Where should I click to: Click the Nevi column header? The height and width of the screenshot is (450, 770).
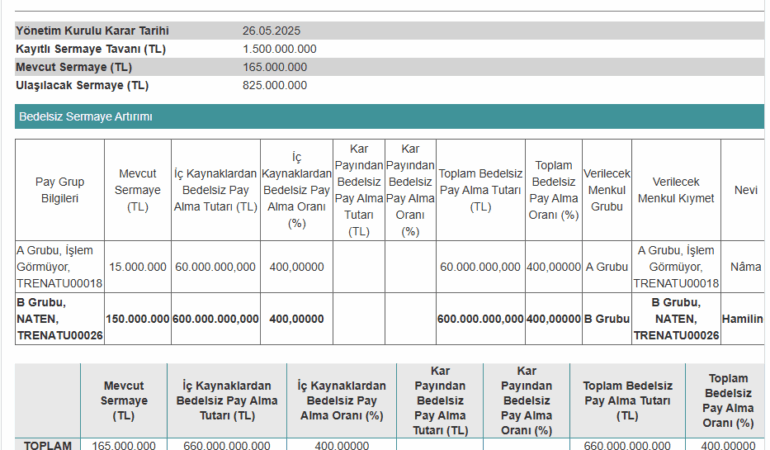[x=745, y=190]
